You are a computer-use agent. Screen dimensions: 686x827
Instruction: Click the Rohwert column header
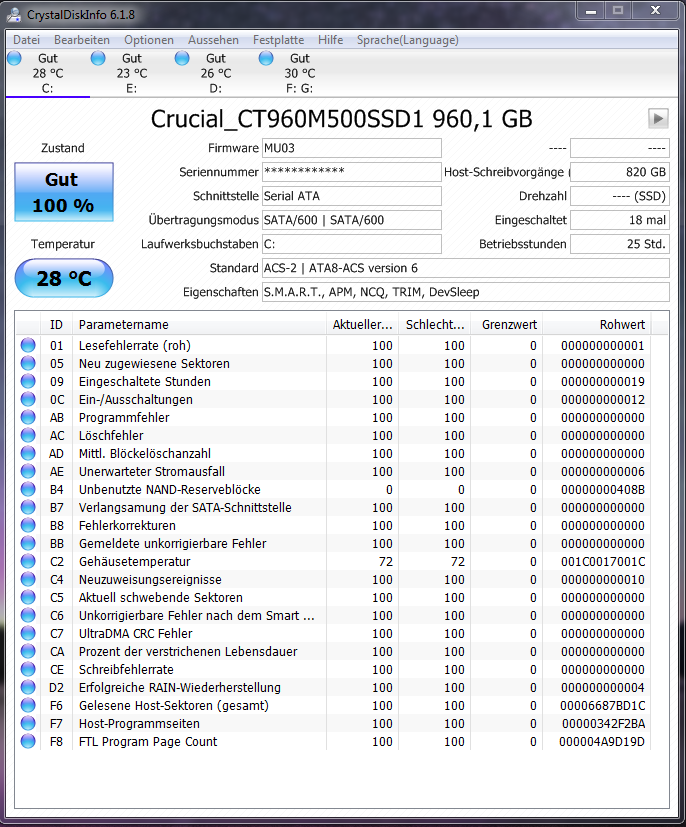(597, 324)
